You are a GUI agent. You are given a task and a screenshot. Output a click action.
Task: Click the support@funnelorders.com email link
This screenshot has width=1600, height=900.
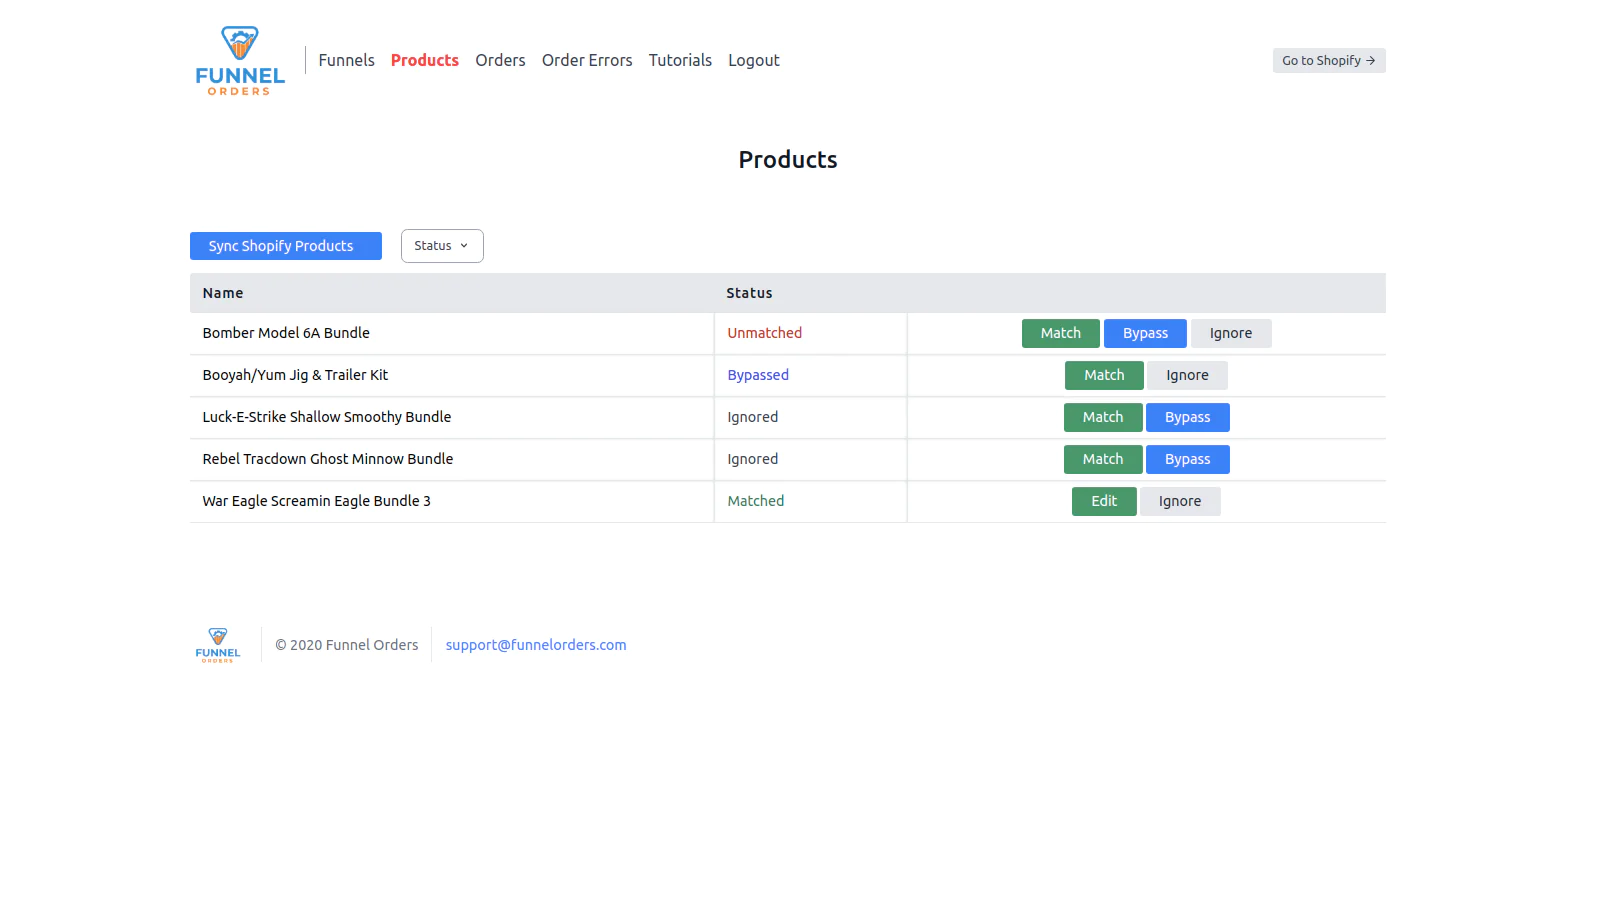[x=536, y=645]
